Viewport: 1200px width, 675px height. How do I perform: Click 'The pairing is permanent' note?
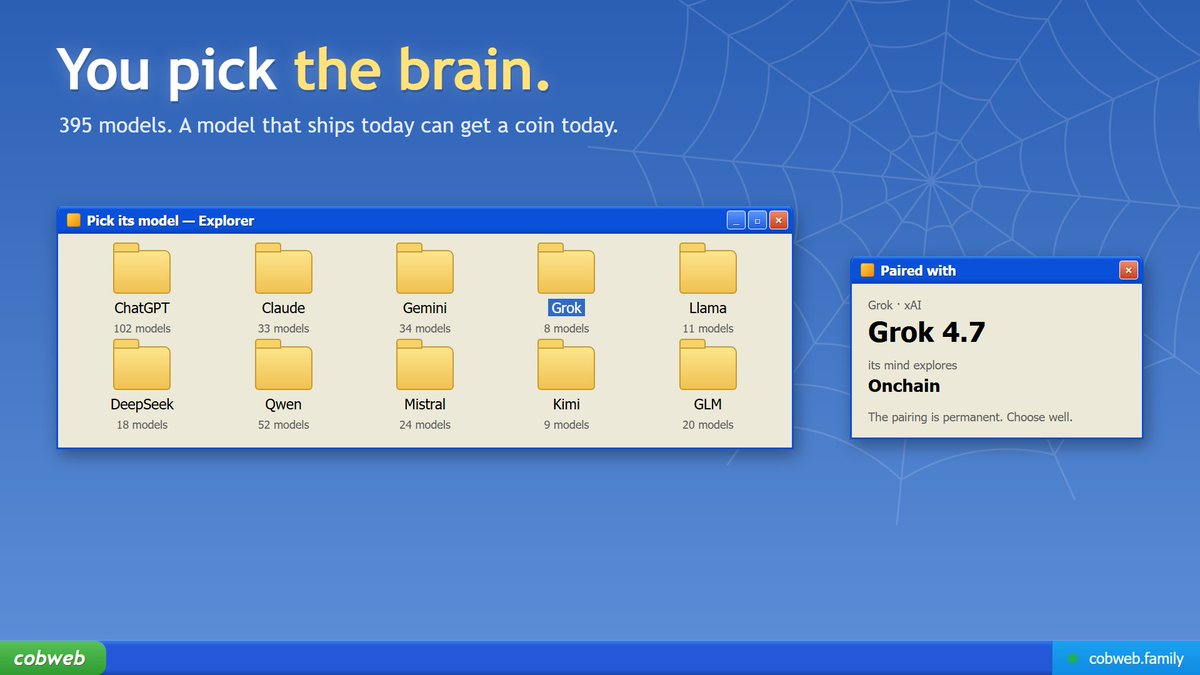(970, 417)
